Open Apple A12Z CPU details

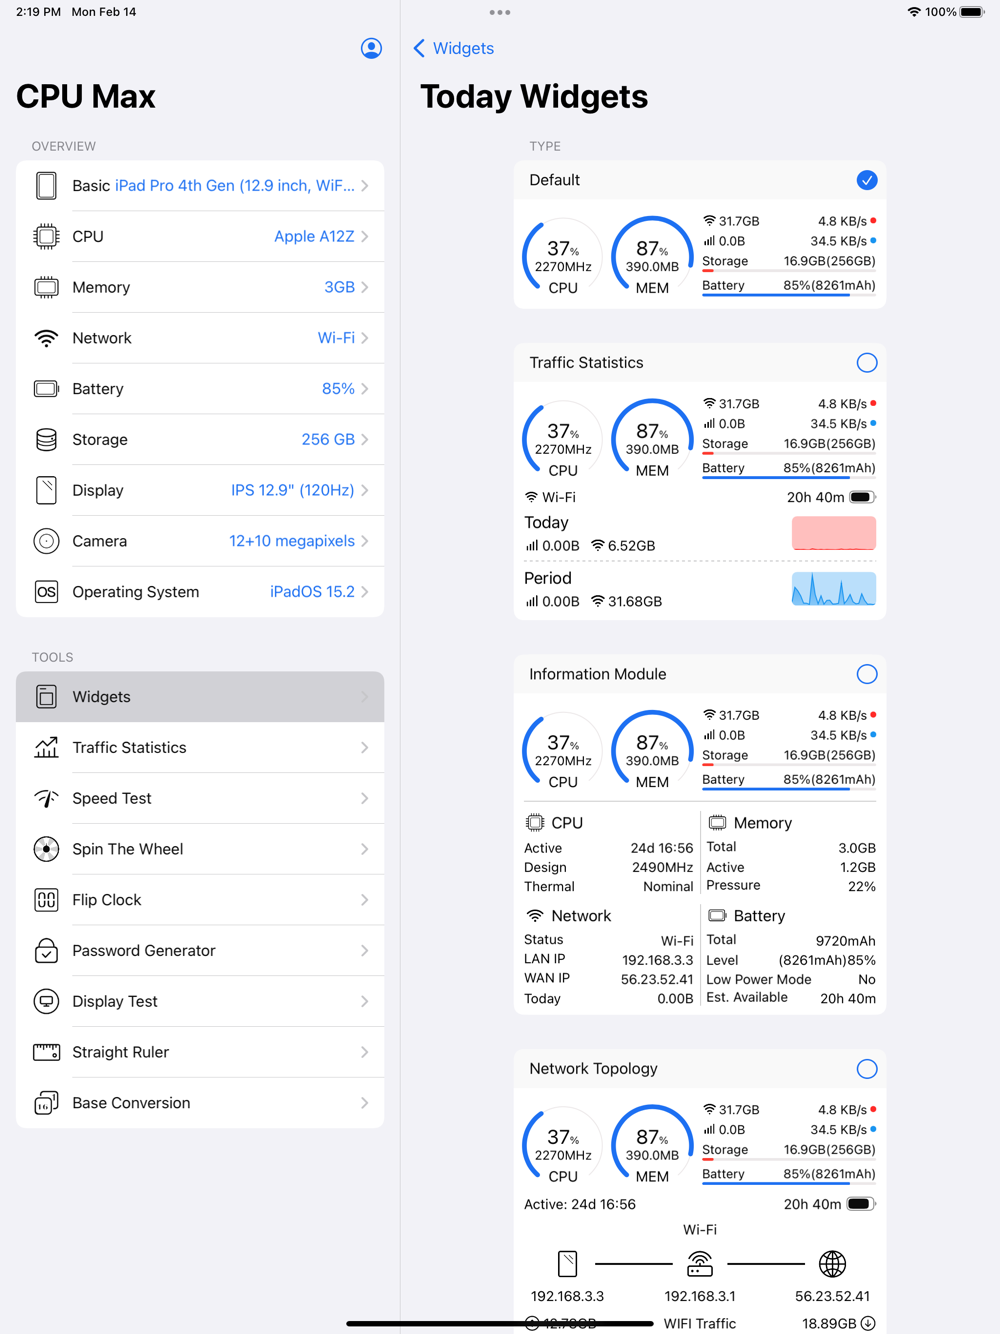coord(314,236)
